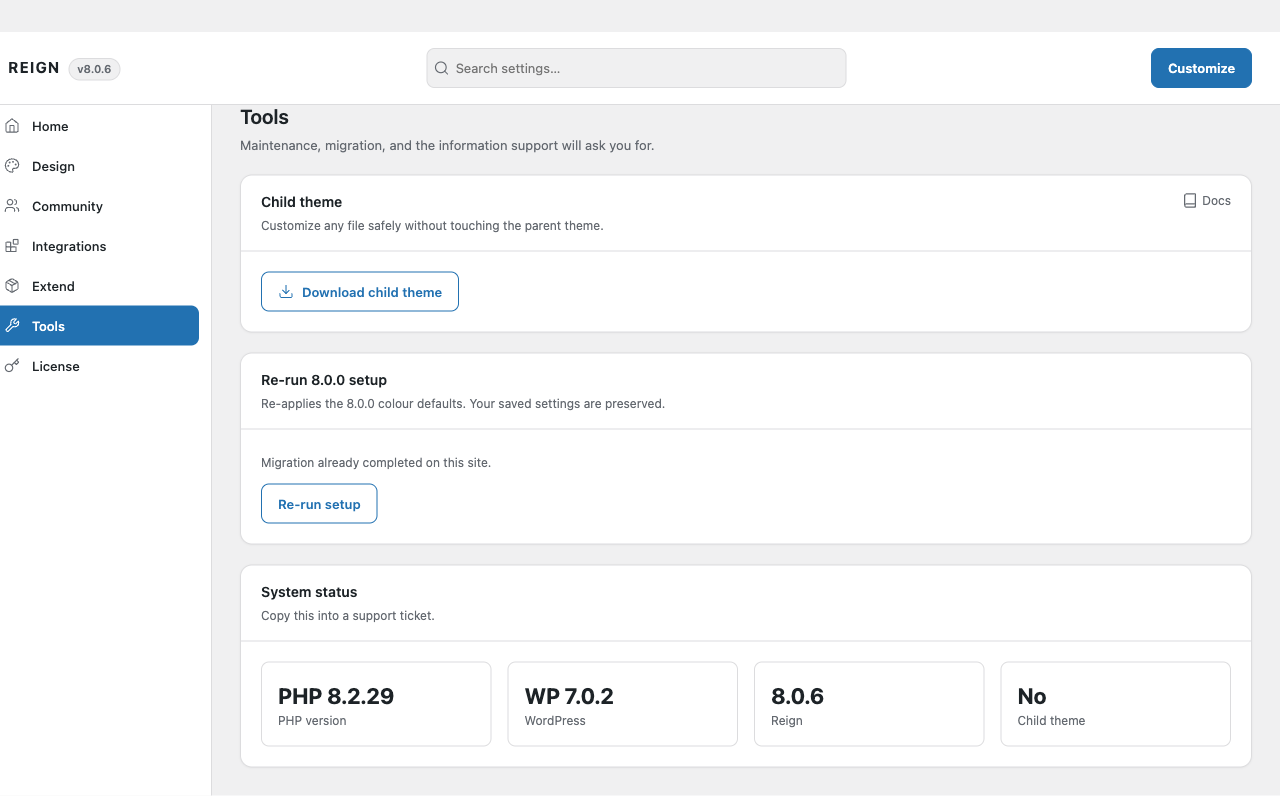Click the download arrow icon on child theme button
Screen dimensions: 1280x800
coord(286,292)
